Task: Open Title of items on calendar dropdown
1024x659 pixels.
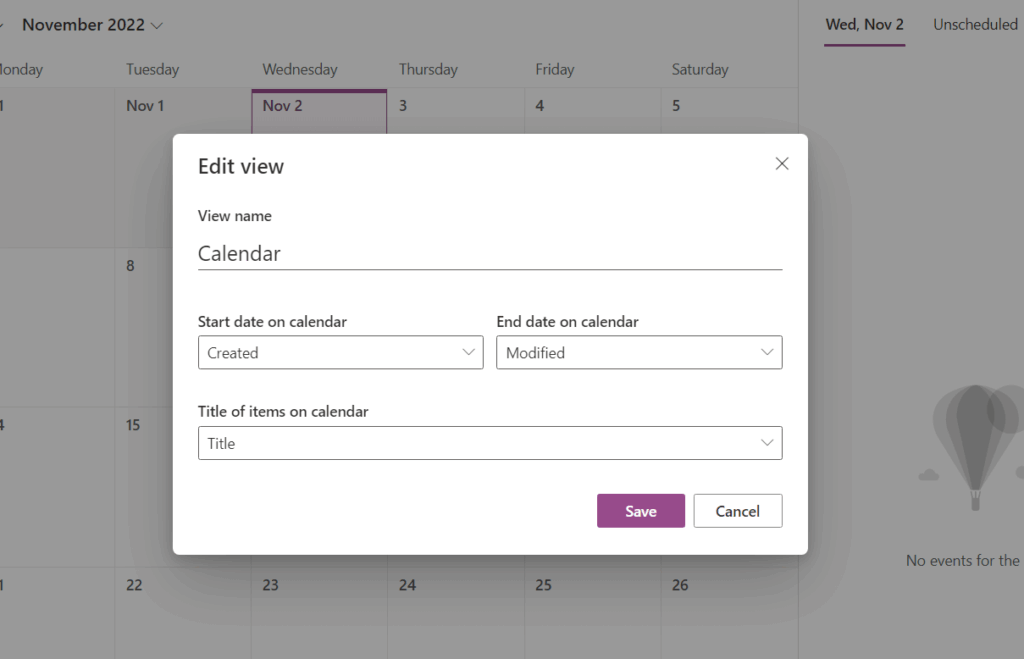Action: point(490,443)
